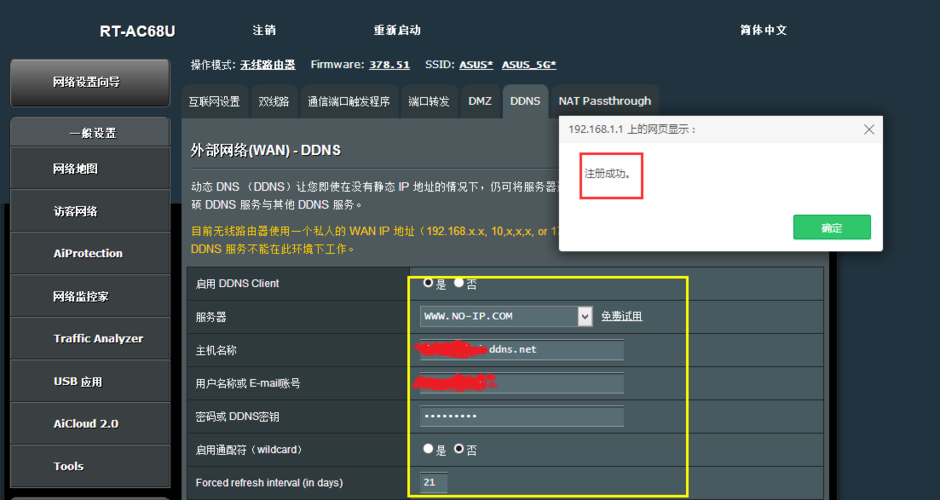The image size is (940, 500).
Task: Click the green 确定 button
Action: click(x=831, y=227)
